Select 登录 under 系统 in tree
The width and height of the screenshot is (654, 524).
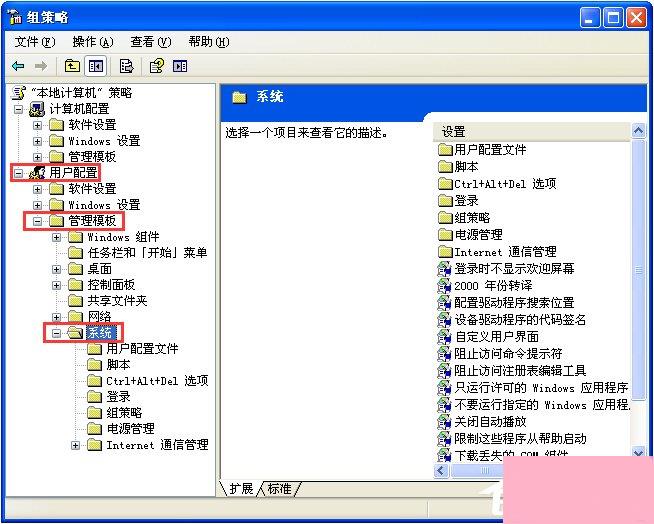coord(118,396)
